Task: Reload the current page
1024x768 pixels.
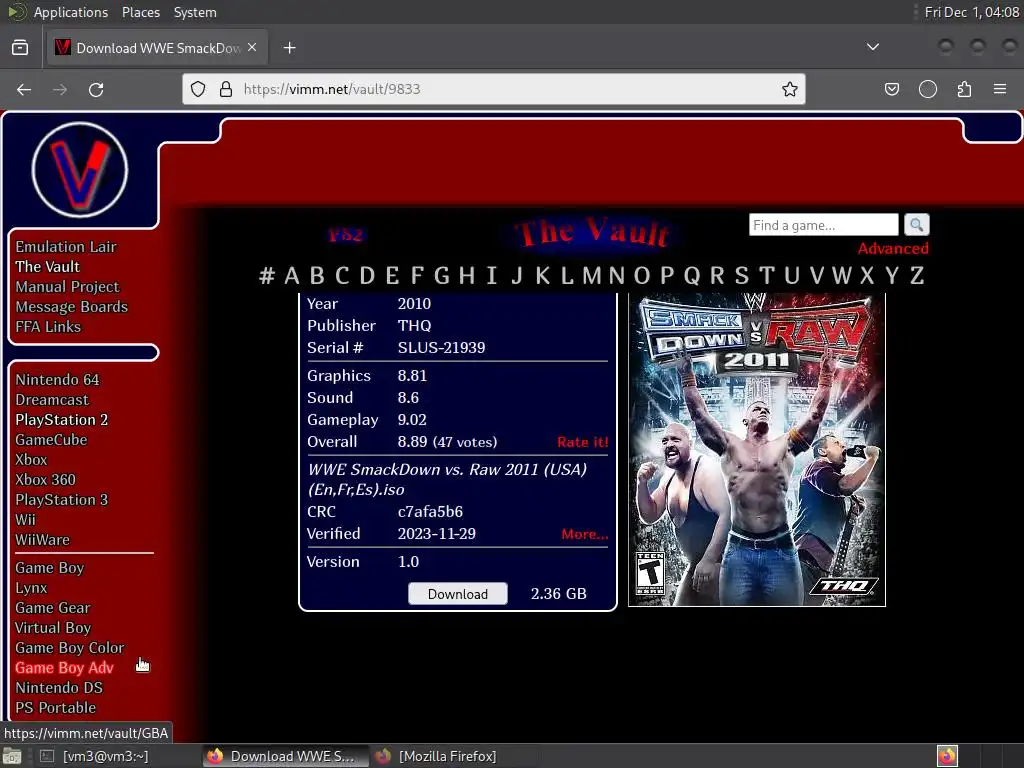Action: [96, 89]
